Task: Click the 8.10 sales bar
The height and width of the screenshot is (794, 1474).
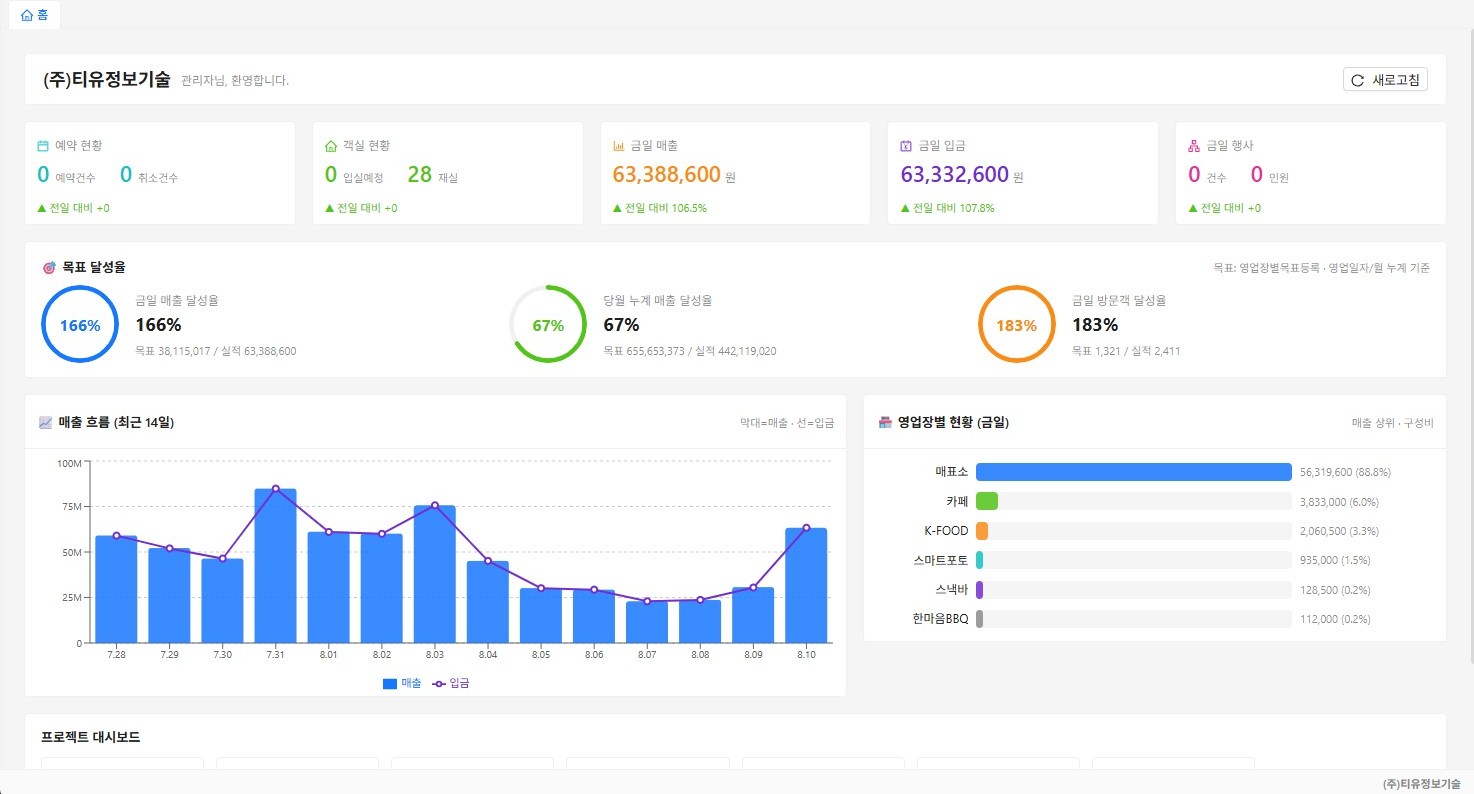Action: tap(806, 586)
